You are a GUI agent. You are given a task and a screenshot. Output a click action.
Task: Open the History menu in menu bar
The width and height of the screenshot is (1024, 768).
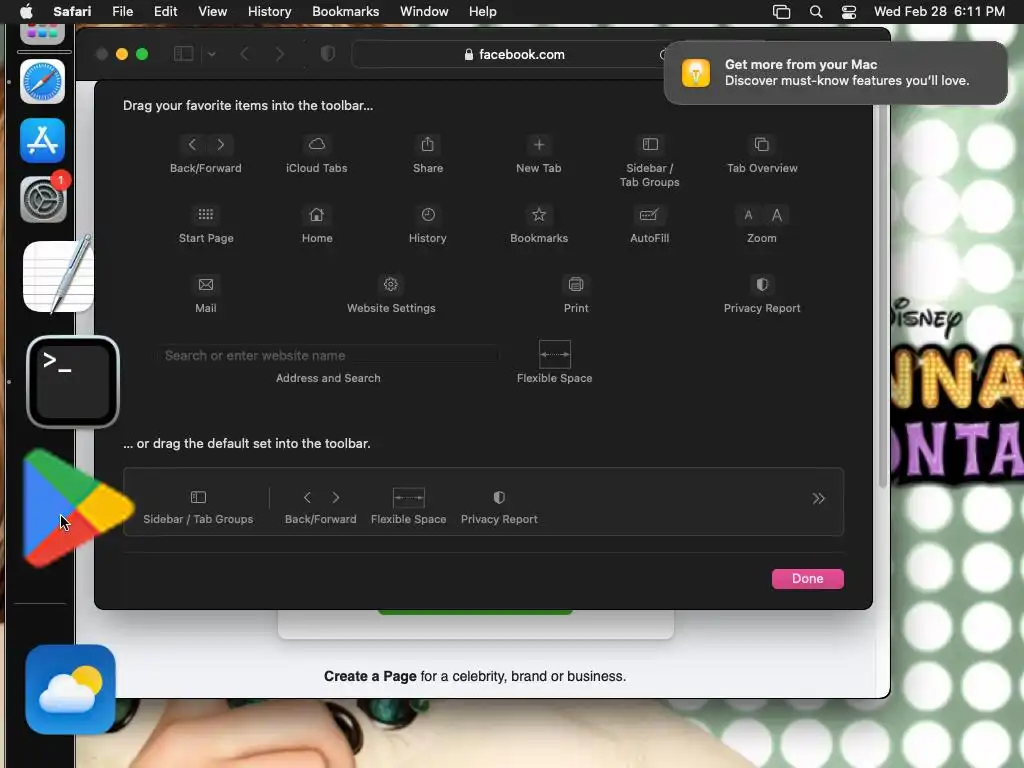tap(269, 11)
